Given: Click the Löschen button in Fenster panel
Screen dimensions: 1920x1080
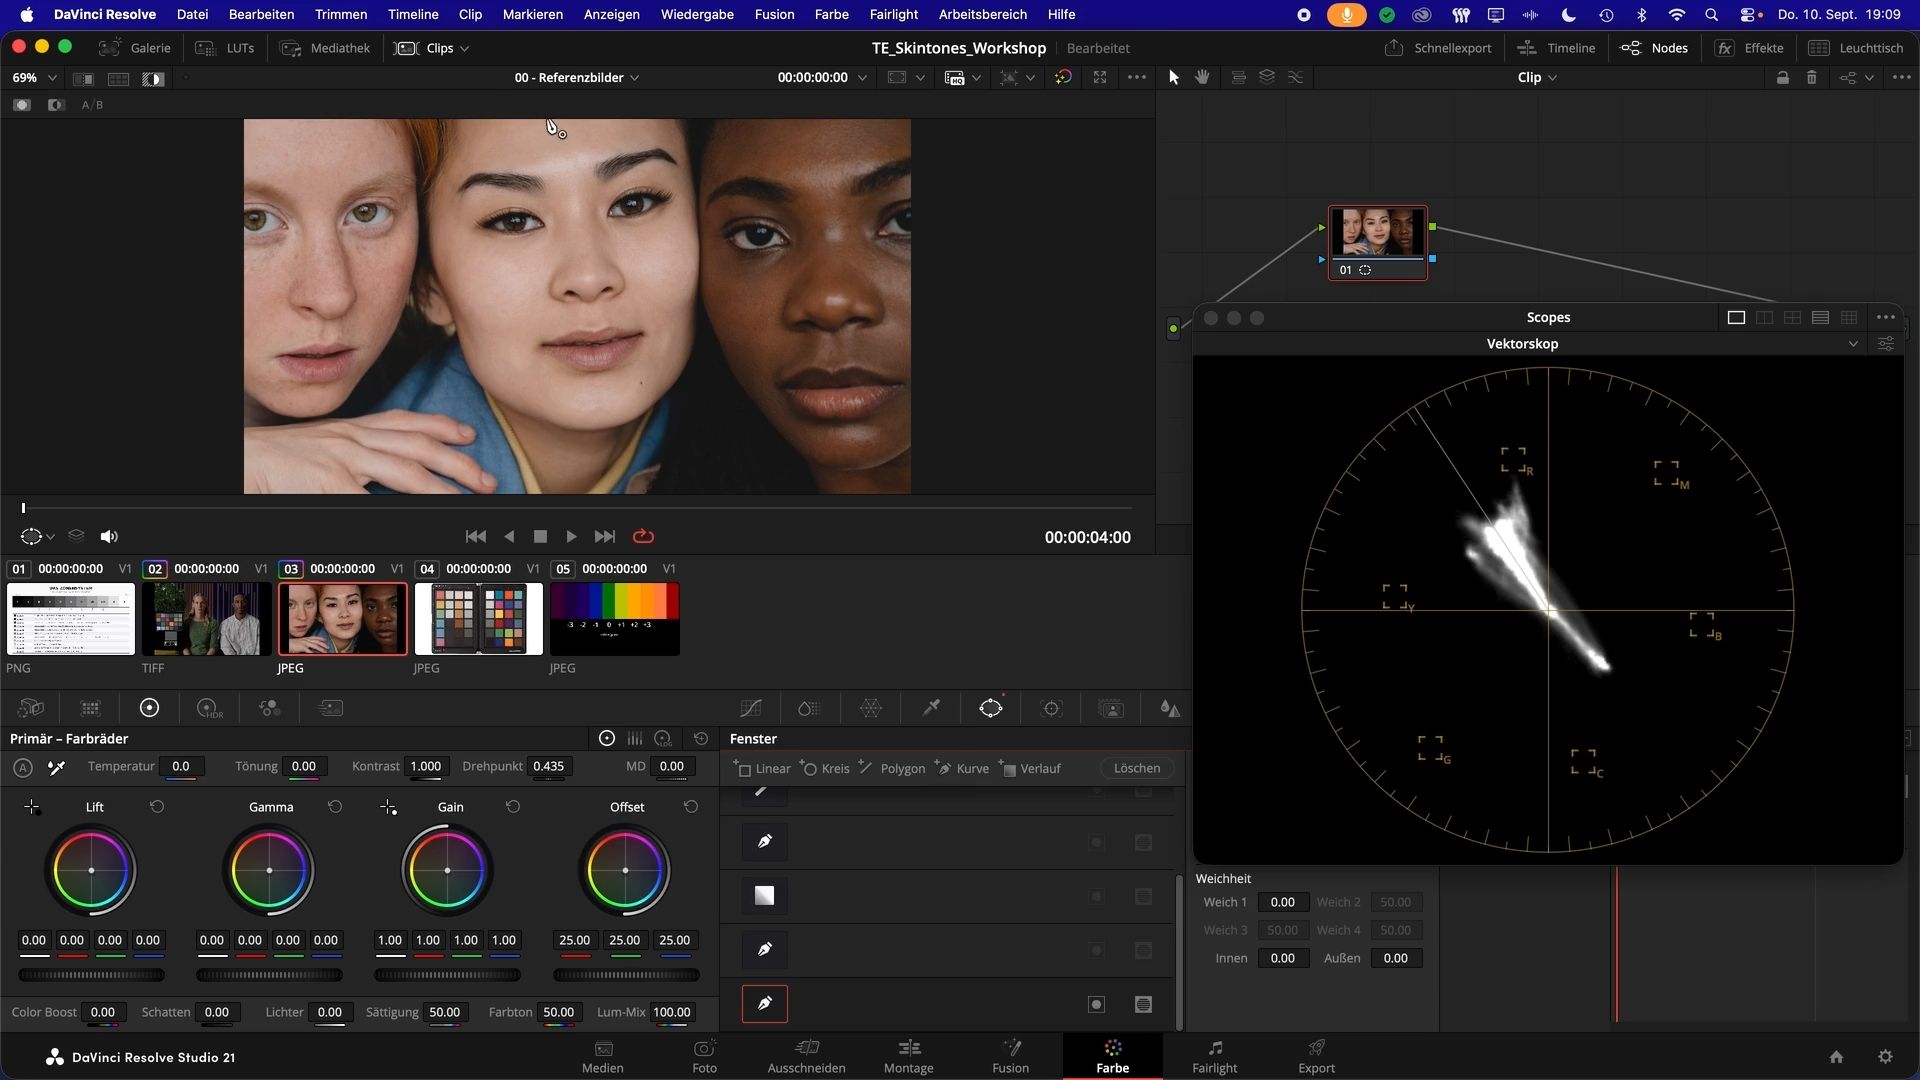Looking at the screenshot, I should tap(1137, 768).
